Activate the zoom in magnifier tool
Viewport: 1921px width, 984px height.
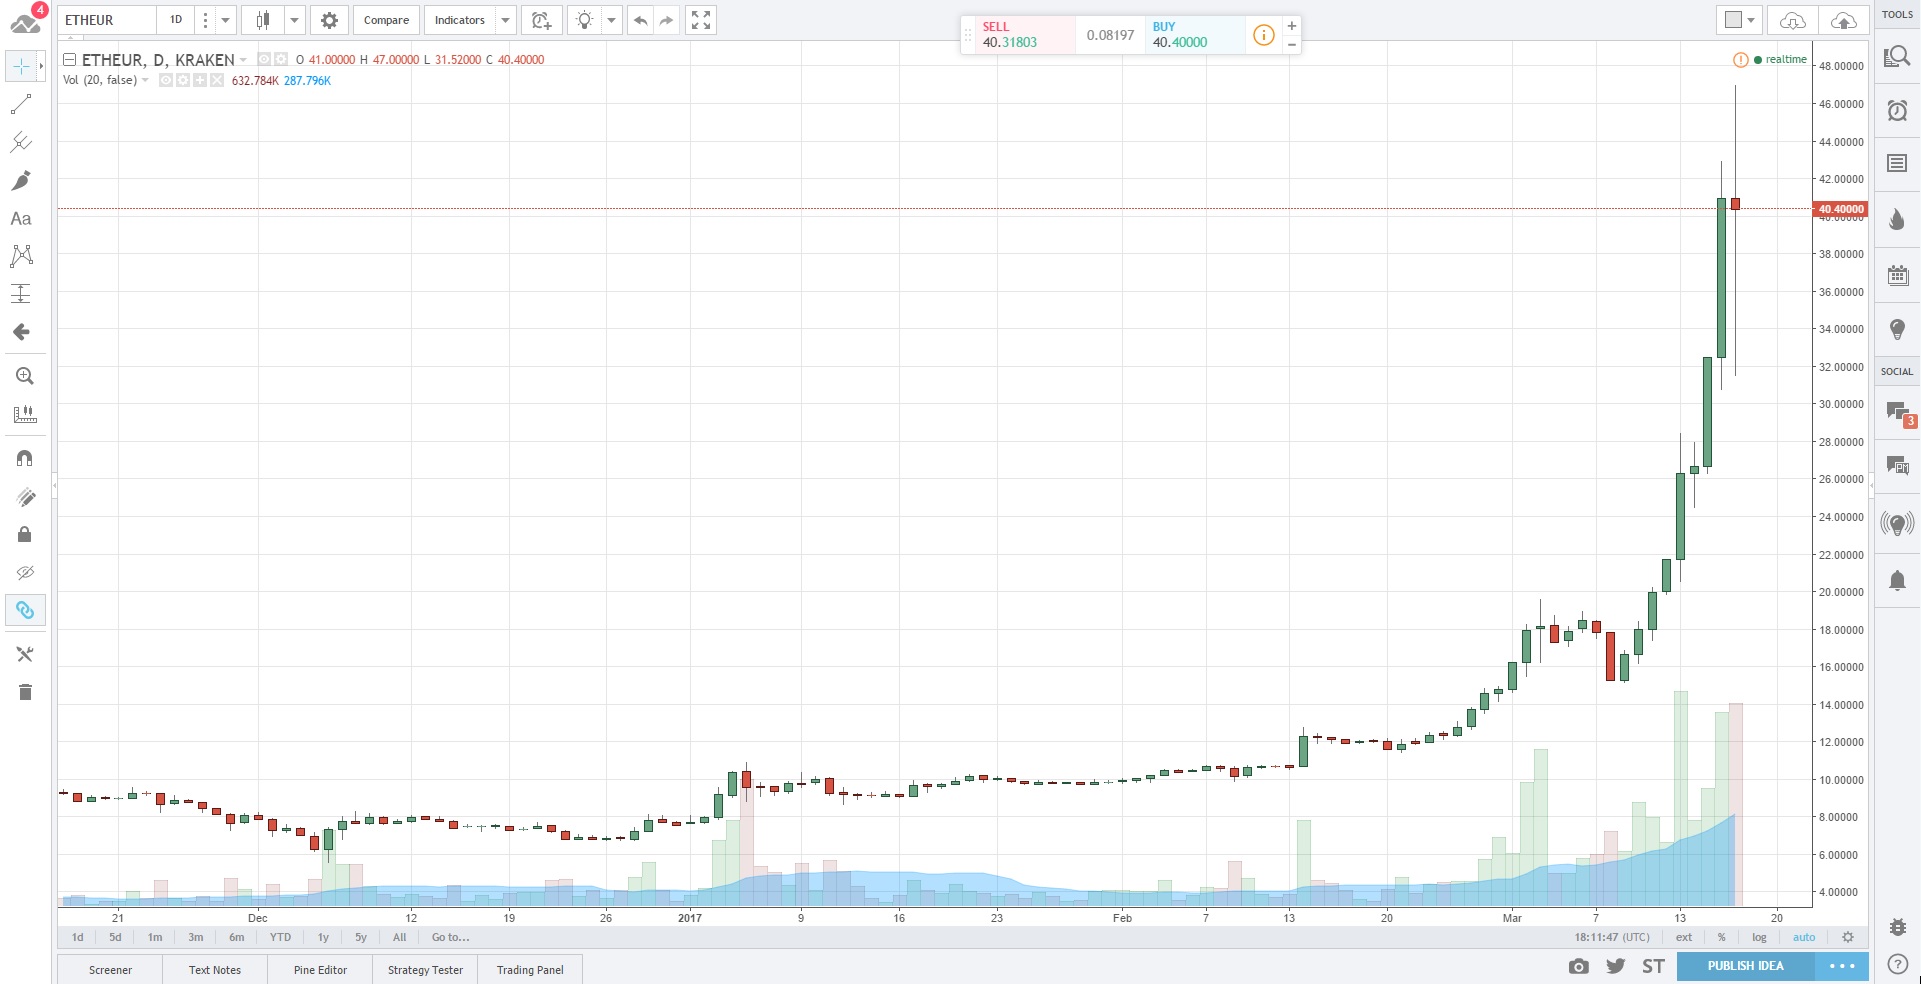pyautogui.click(x=24, y=376)
